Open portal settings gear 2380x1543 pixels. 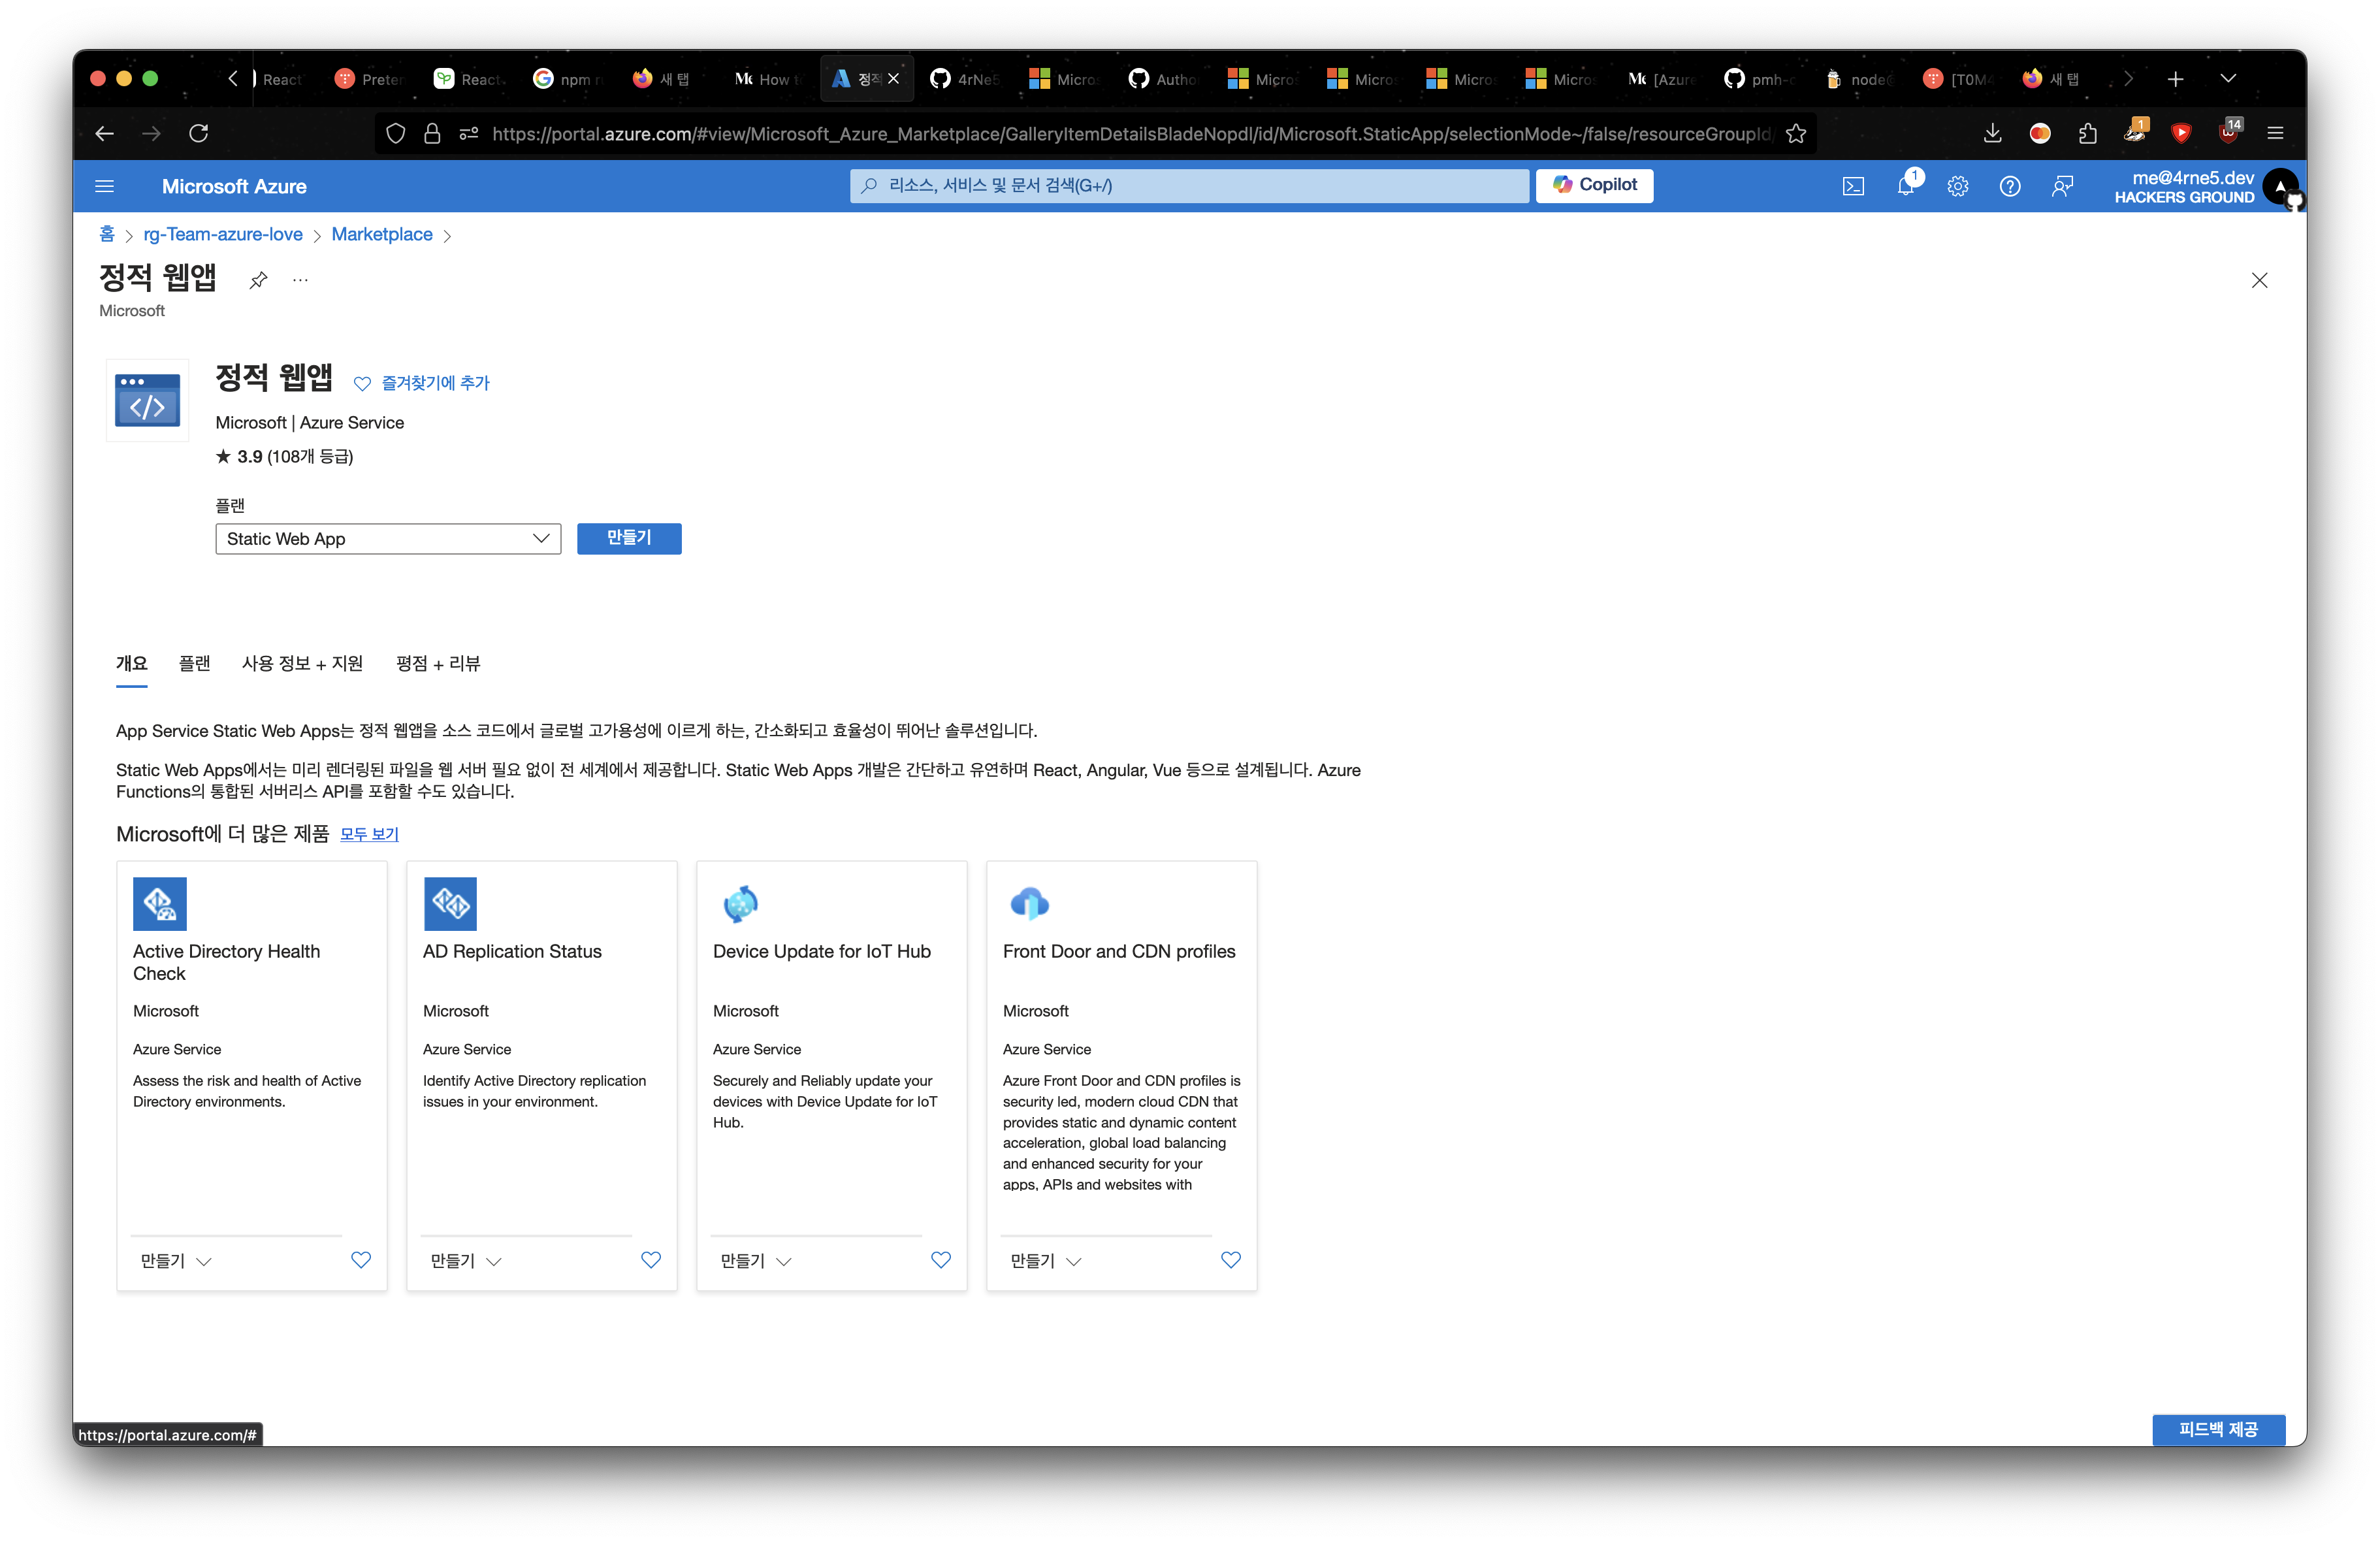coord(1958,186)
